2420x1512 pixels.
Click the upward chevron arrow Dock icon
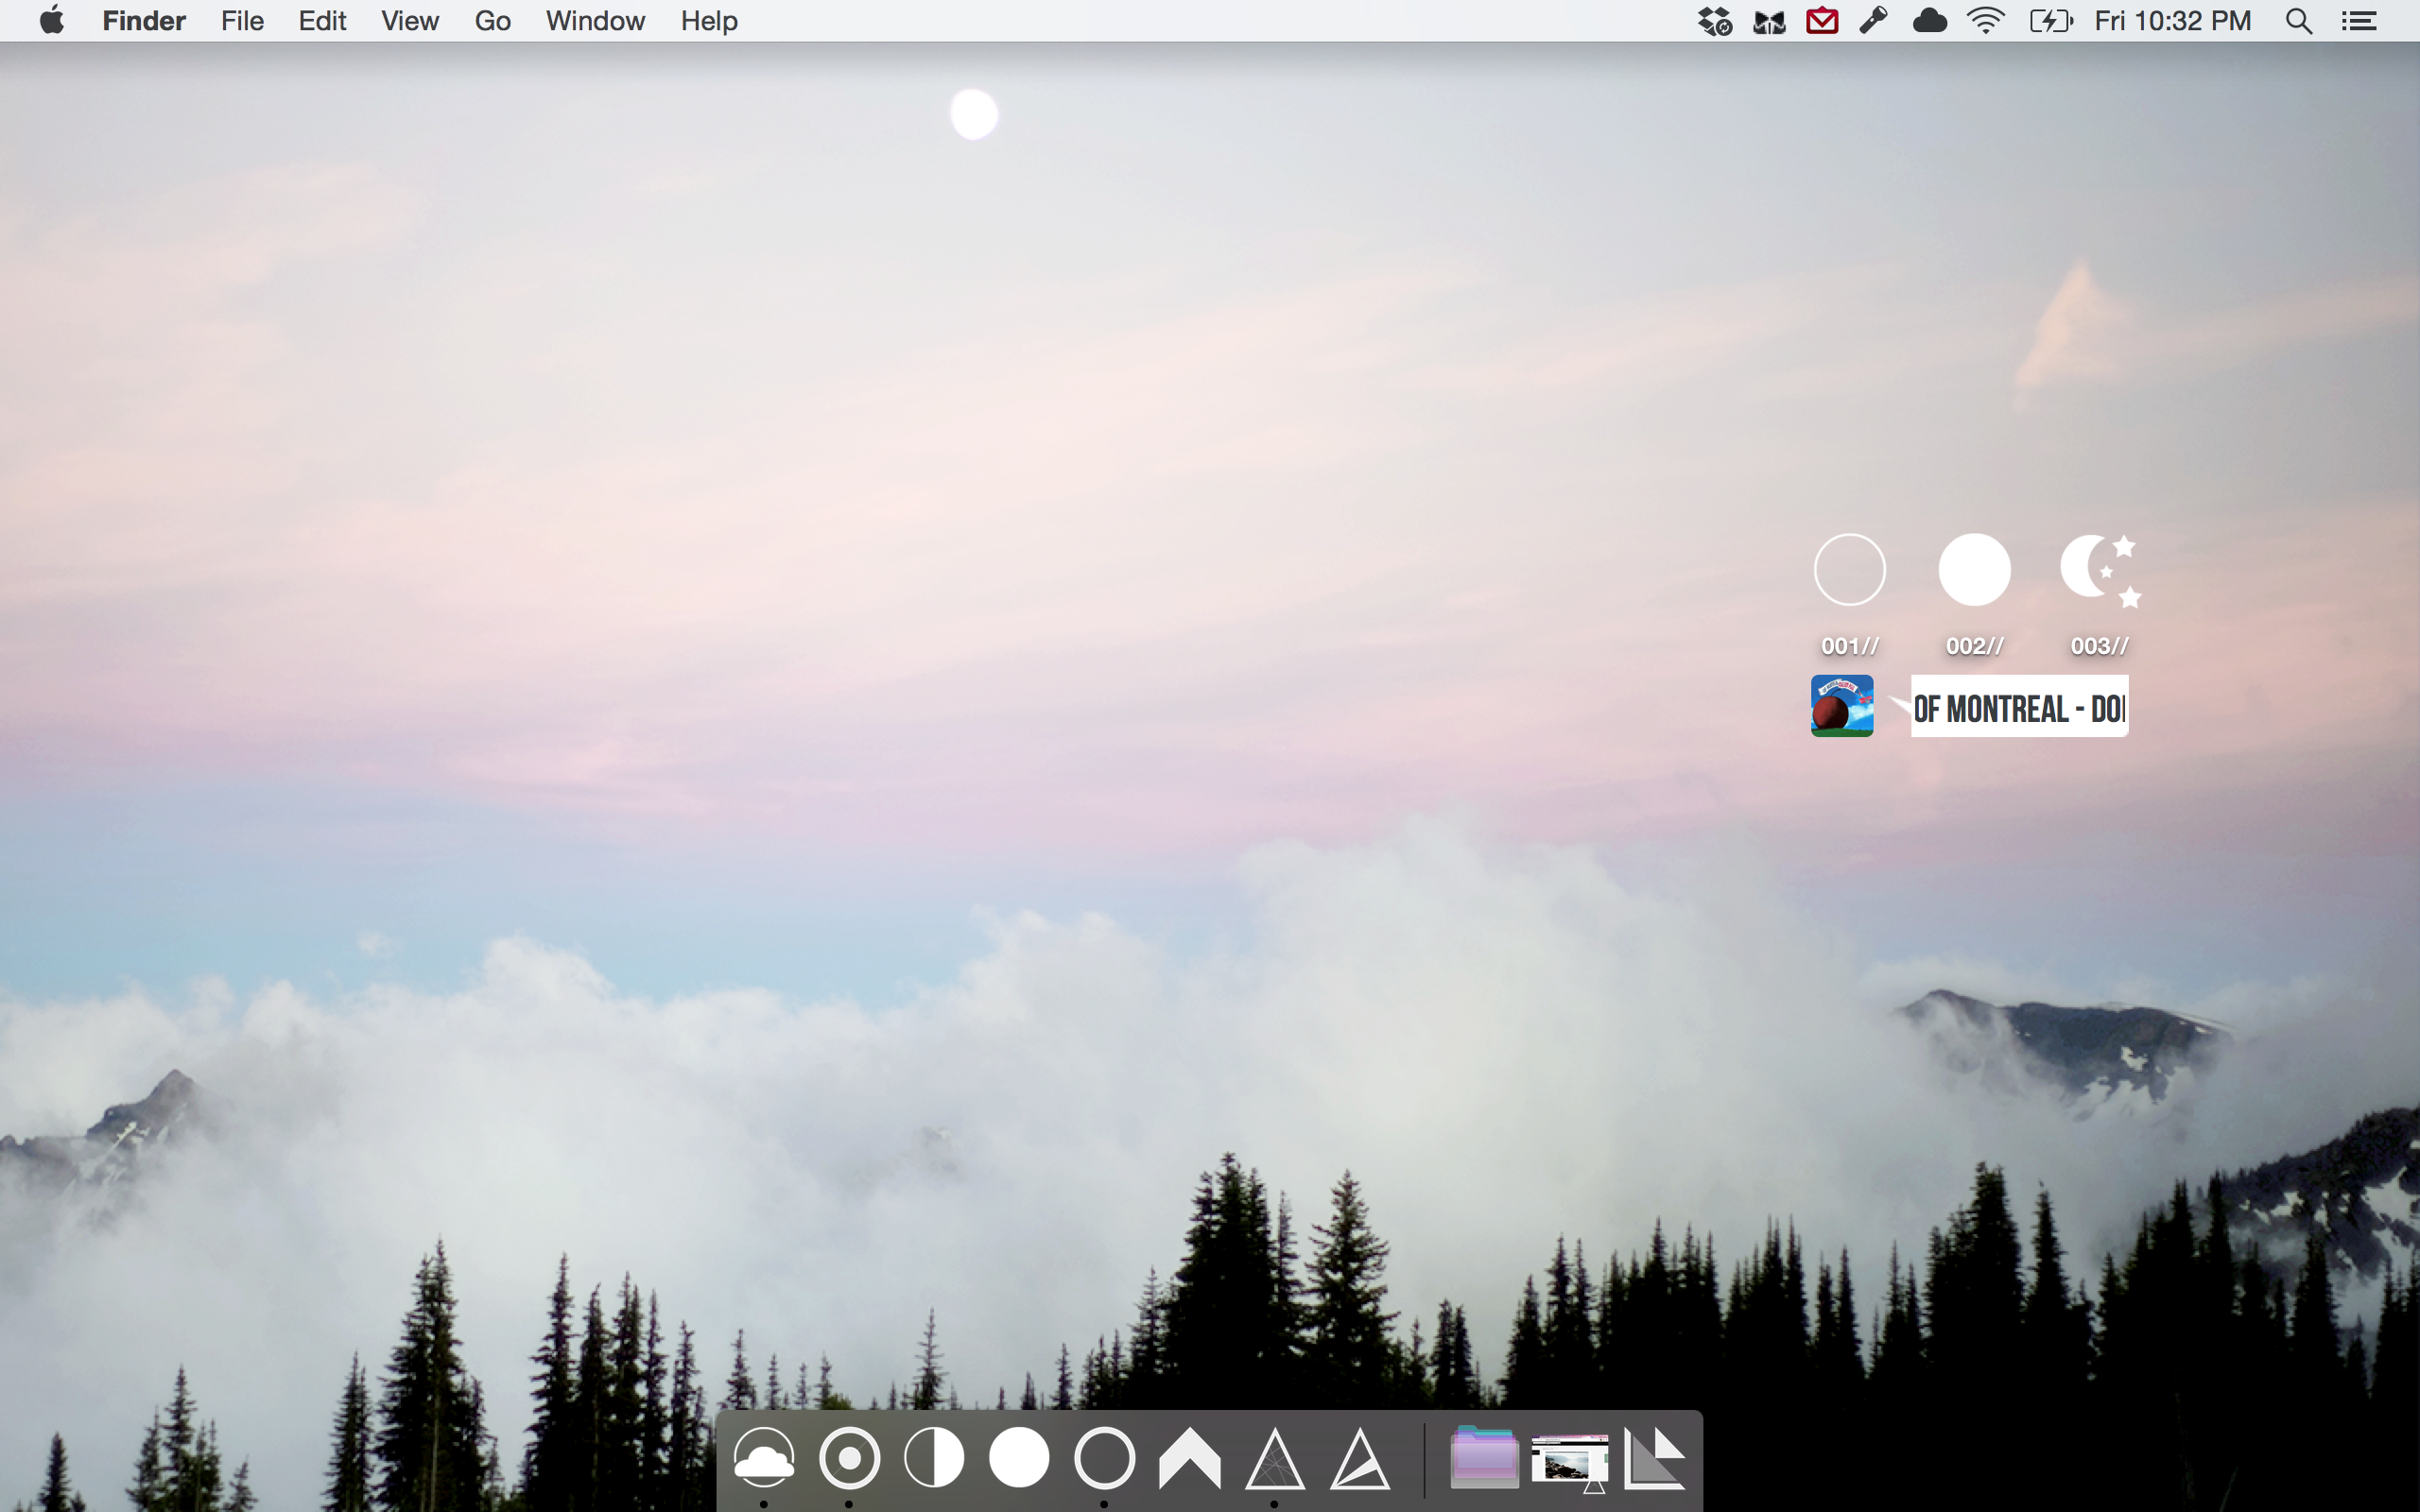pos(1189,1458)
